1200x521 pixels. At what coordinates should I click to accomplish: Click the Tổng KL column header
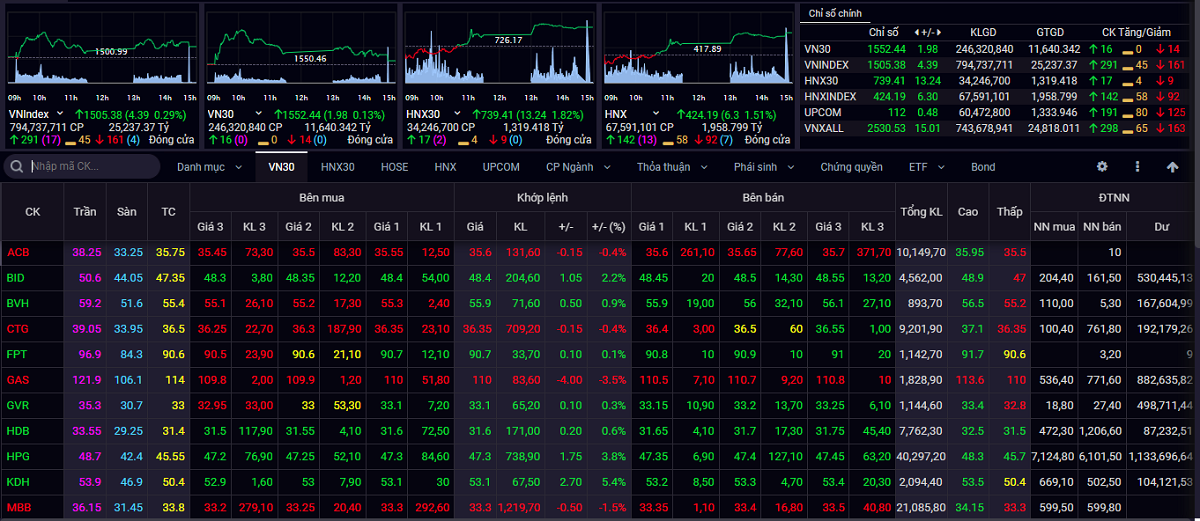coord(920,212)
